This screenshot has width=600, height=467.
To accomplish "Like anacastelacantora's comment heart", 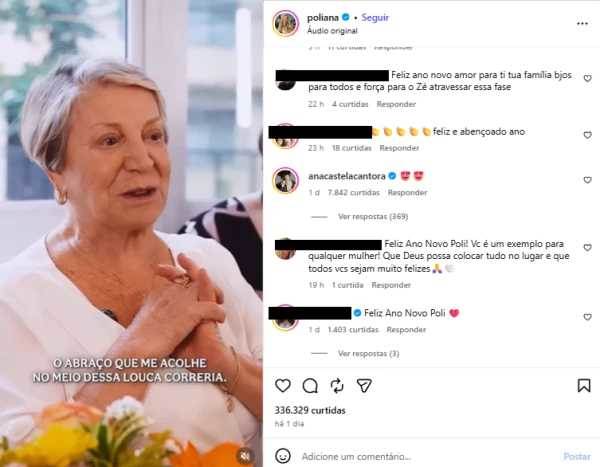I will click(x=587, y=180).
